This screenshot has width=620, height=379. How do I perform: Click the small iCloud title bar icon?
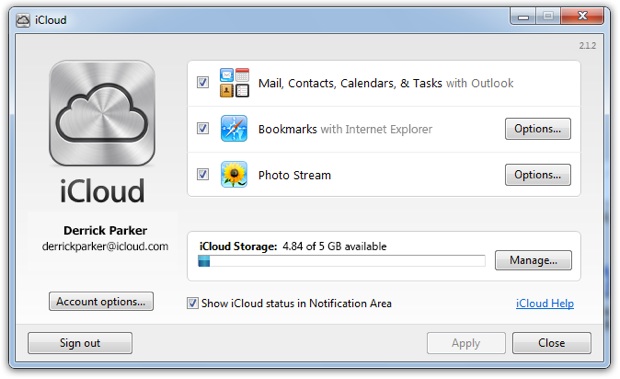(x=23, y=20)
